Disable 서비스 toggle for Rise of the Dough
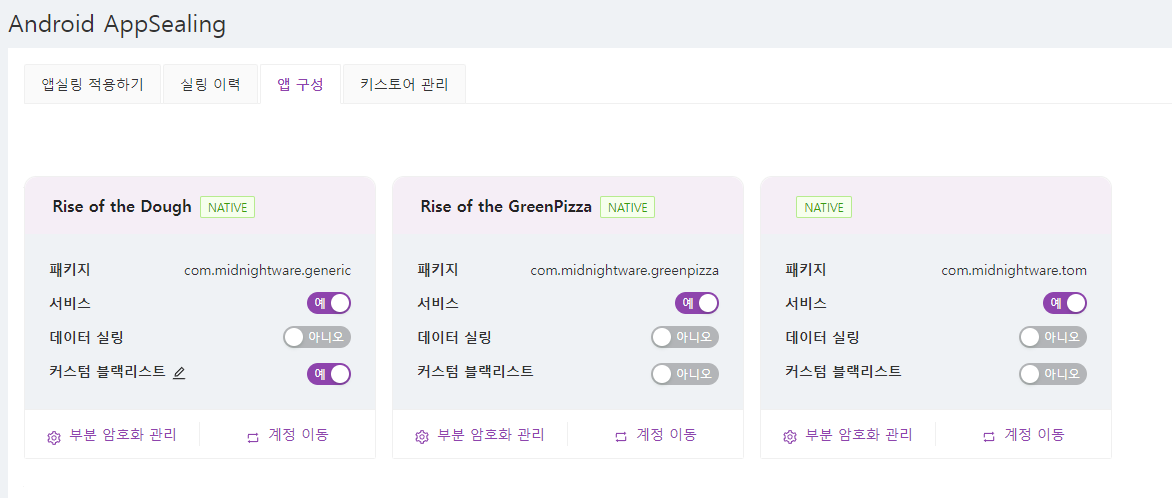The height and width of the screenshot is (498, 1172). [x=329, y=303]
